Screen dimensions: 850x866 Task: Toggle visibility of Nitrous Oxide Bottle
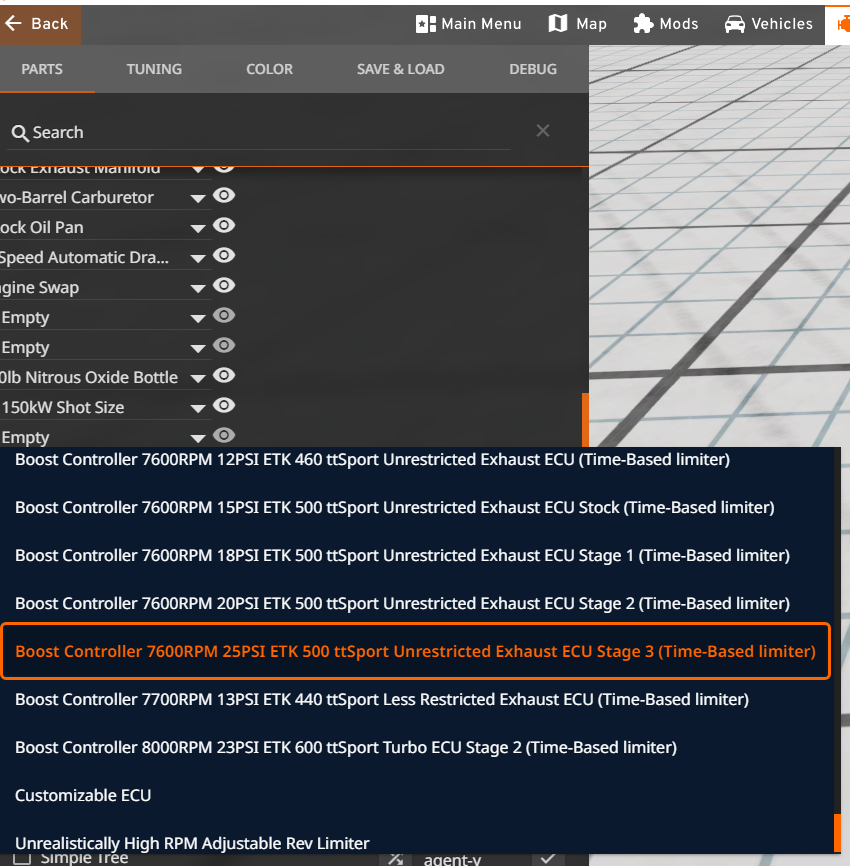click(x=224, y=376)
